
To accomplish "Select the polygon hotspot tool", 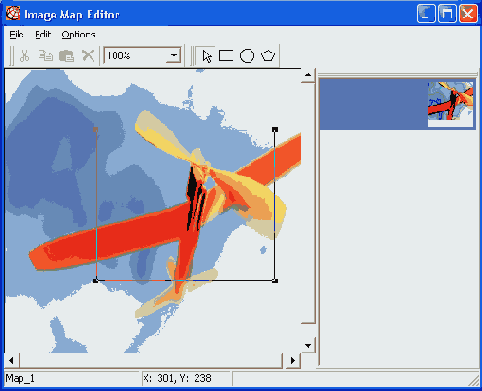I will pyautogui.click(x=268, y=56).
